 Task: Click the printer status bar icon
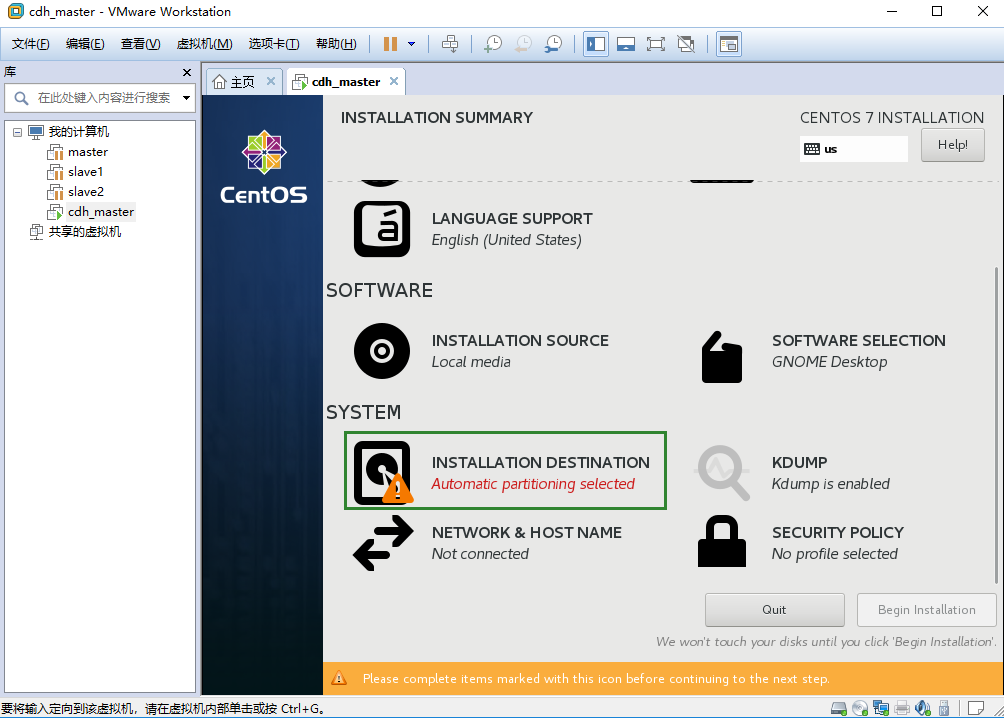[x=902, y=708]
